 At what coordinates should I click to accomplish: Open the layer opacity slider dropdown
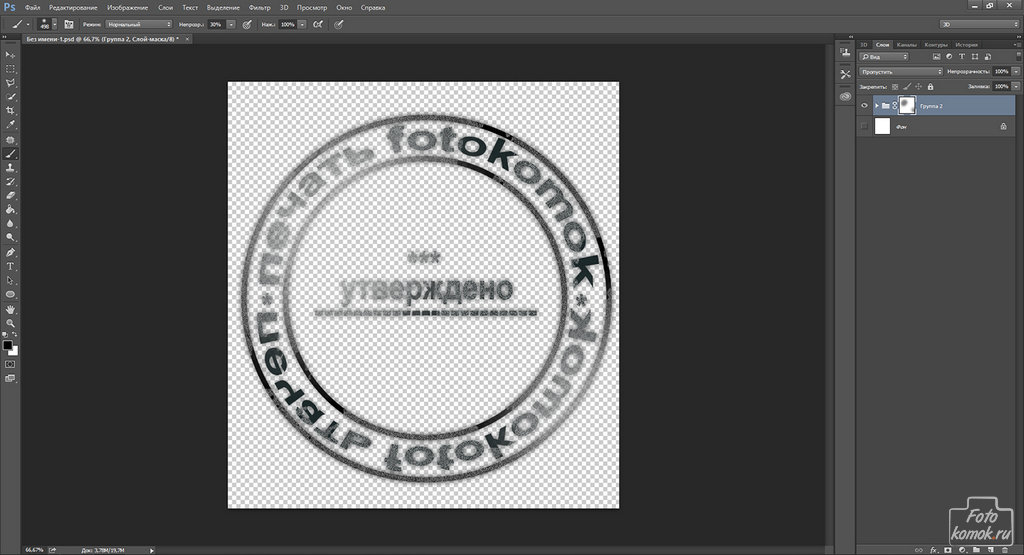[x=1016, y=72]
